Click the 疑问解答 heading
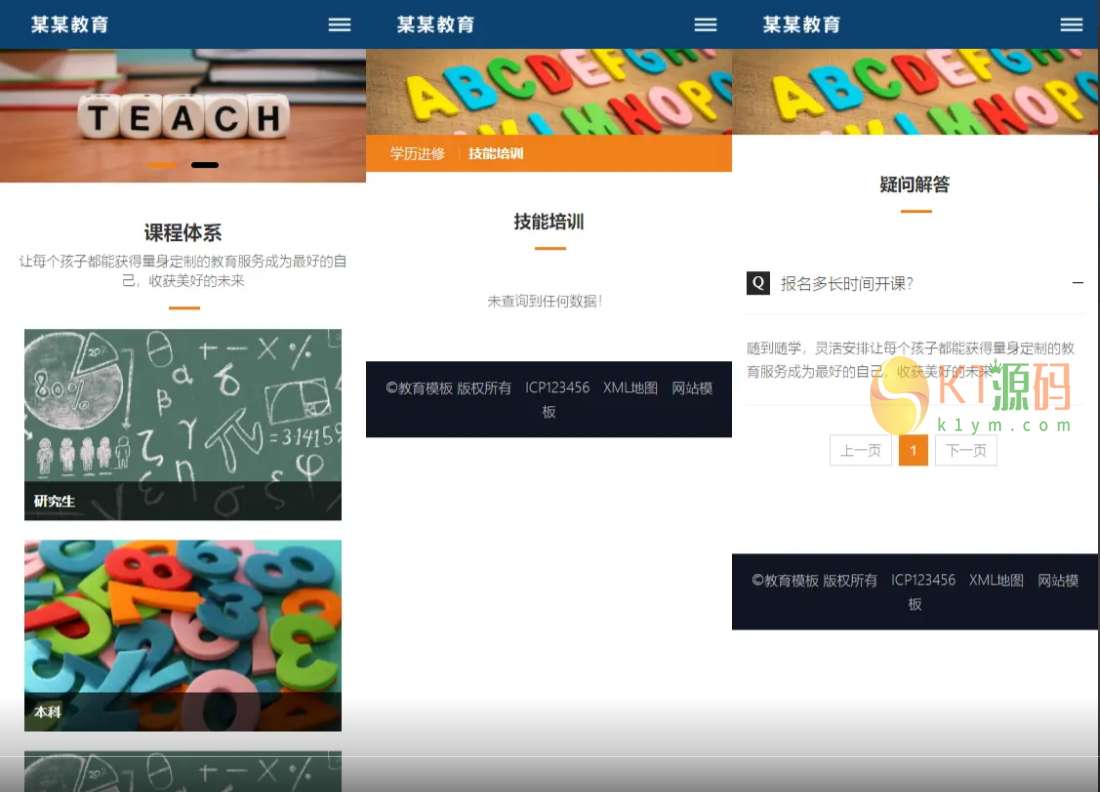This screenshot has width=1100, height=792. pyautogui.click(x=915, y=184)
